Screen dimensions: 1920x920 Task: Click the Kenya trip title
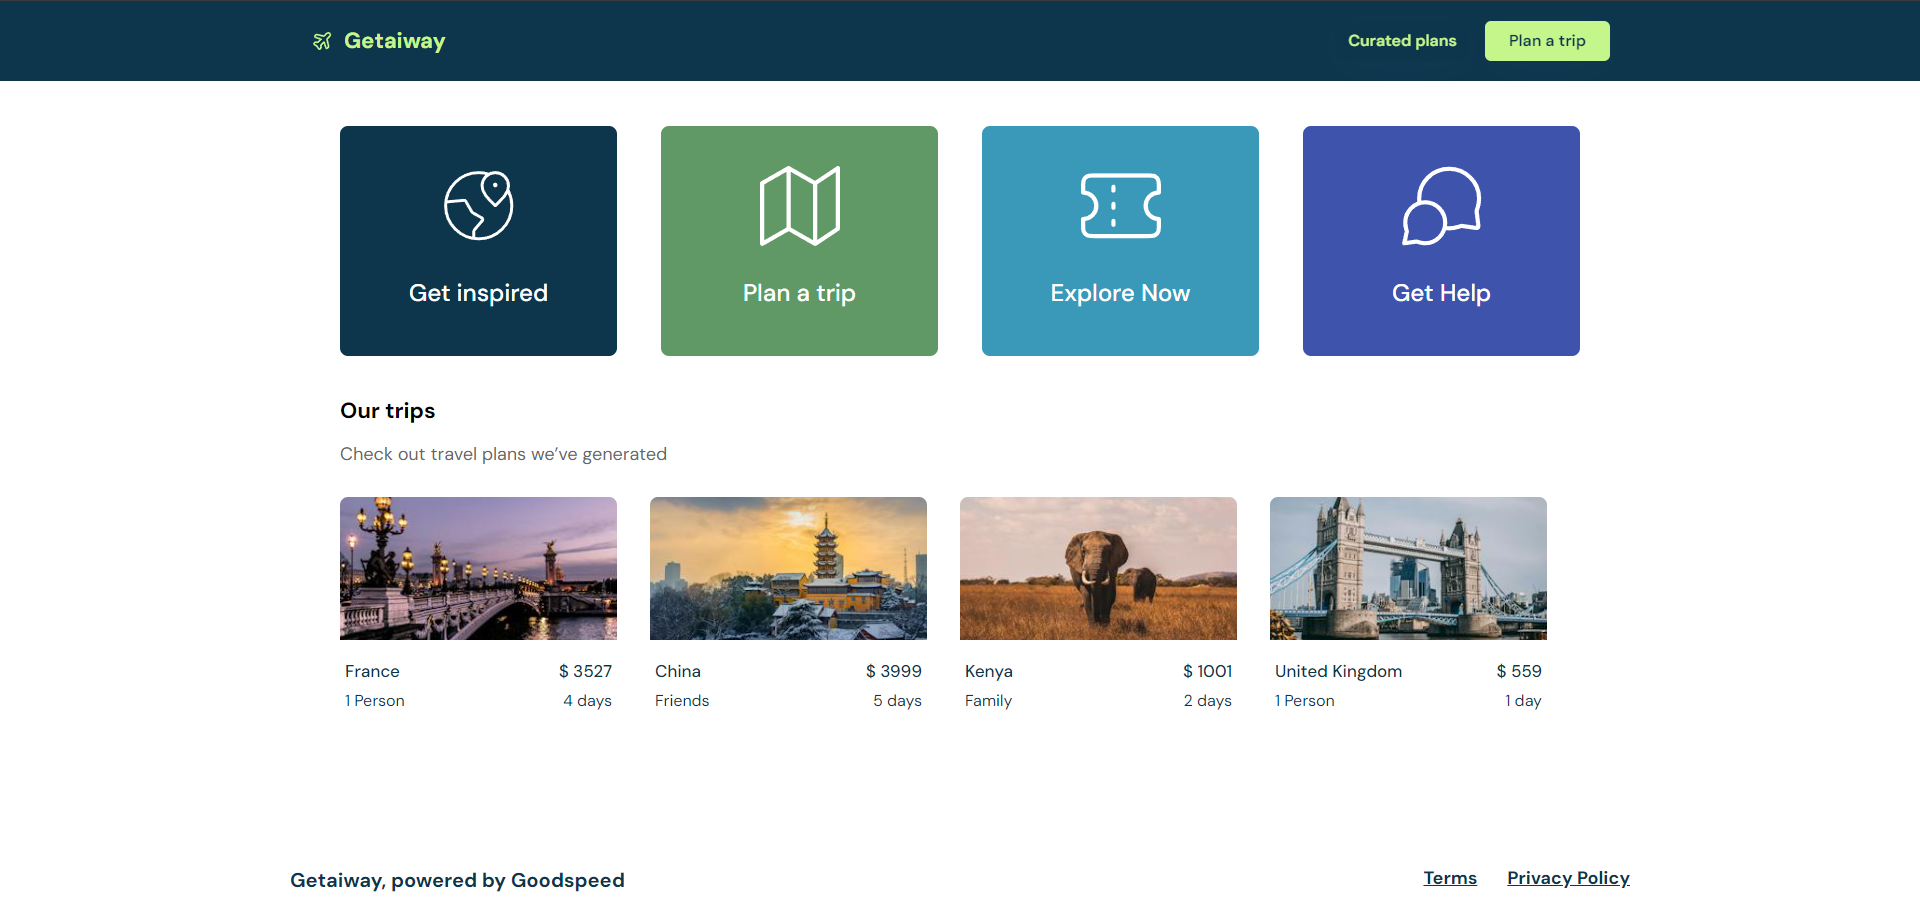(x=989, y=671)
